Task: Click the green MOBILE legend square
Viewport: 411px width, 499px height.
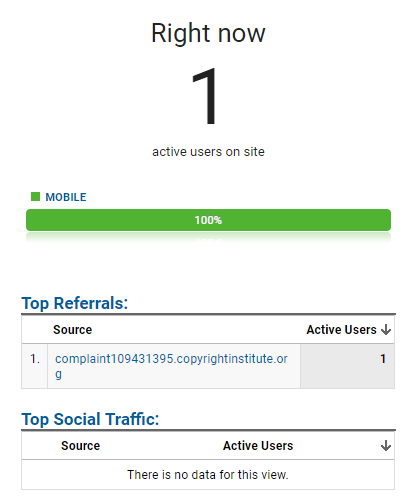Action: (35, 197)
